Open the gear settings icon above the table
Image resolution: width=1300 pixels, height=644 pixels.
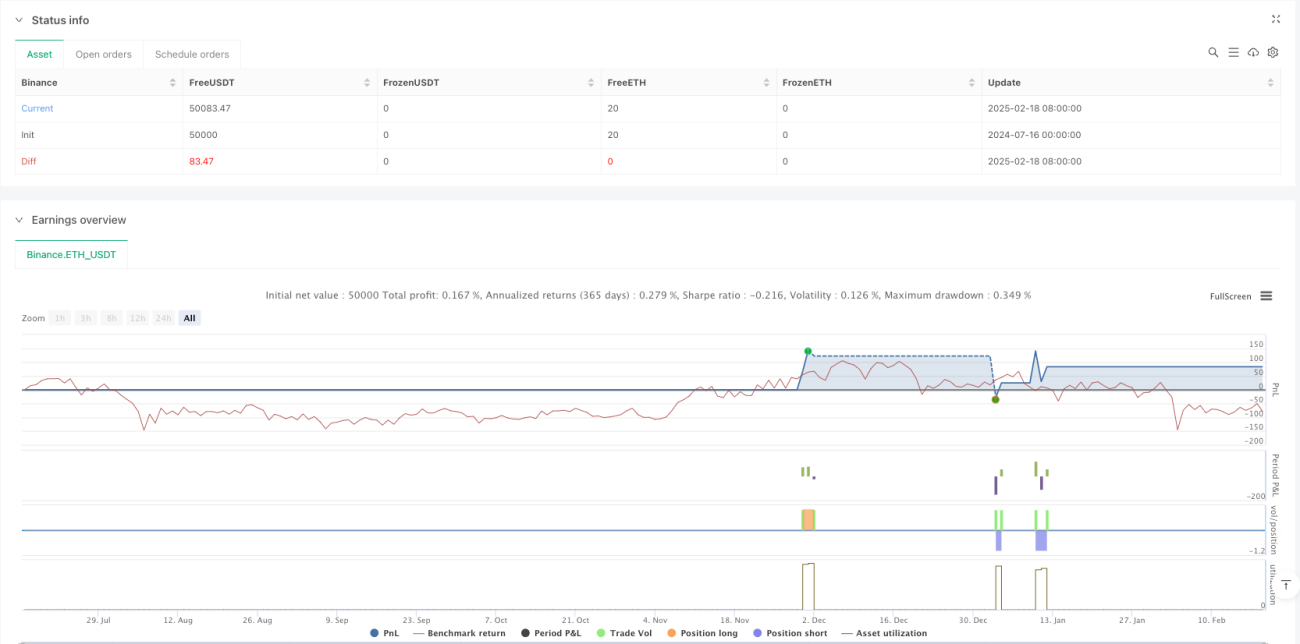[1273, 52]
